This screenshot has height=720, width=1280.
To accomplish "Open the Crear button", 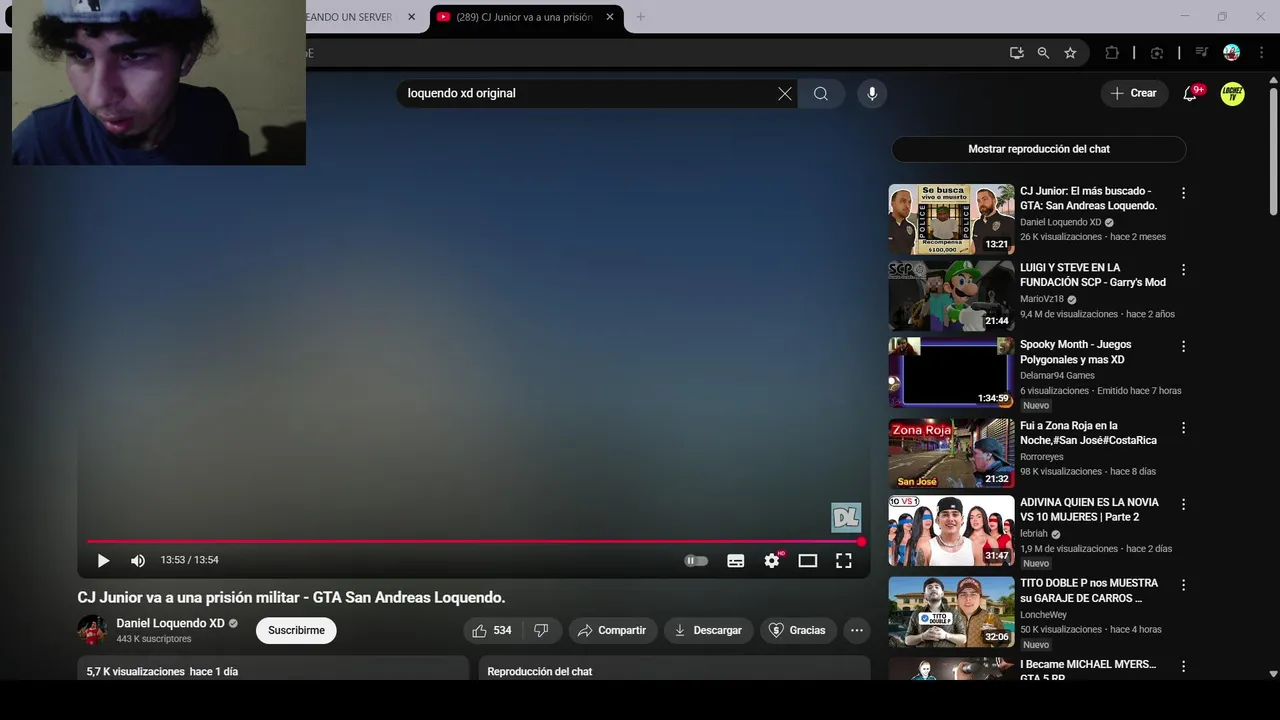I will [x=1135, y=93].
